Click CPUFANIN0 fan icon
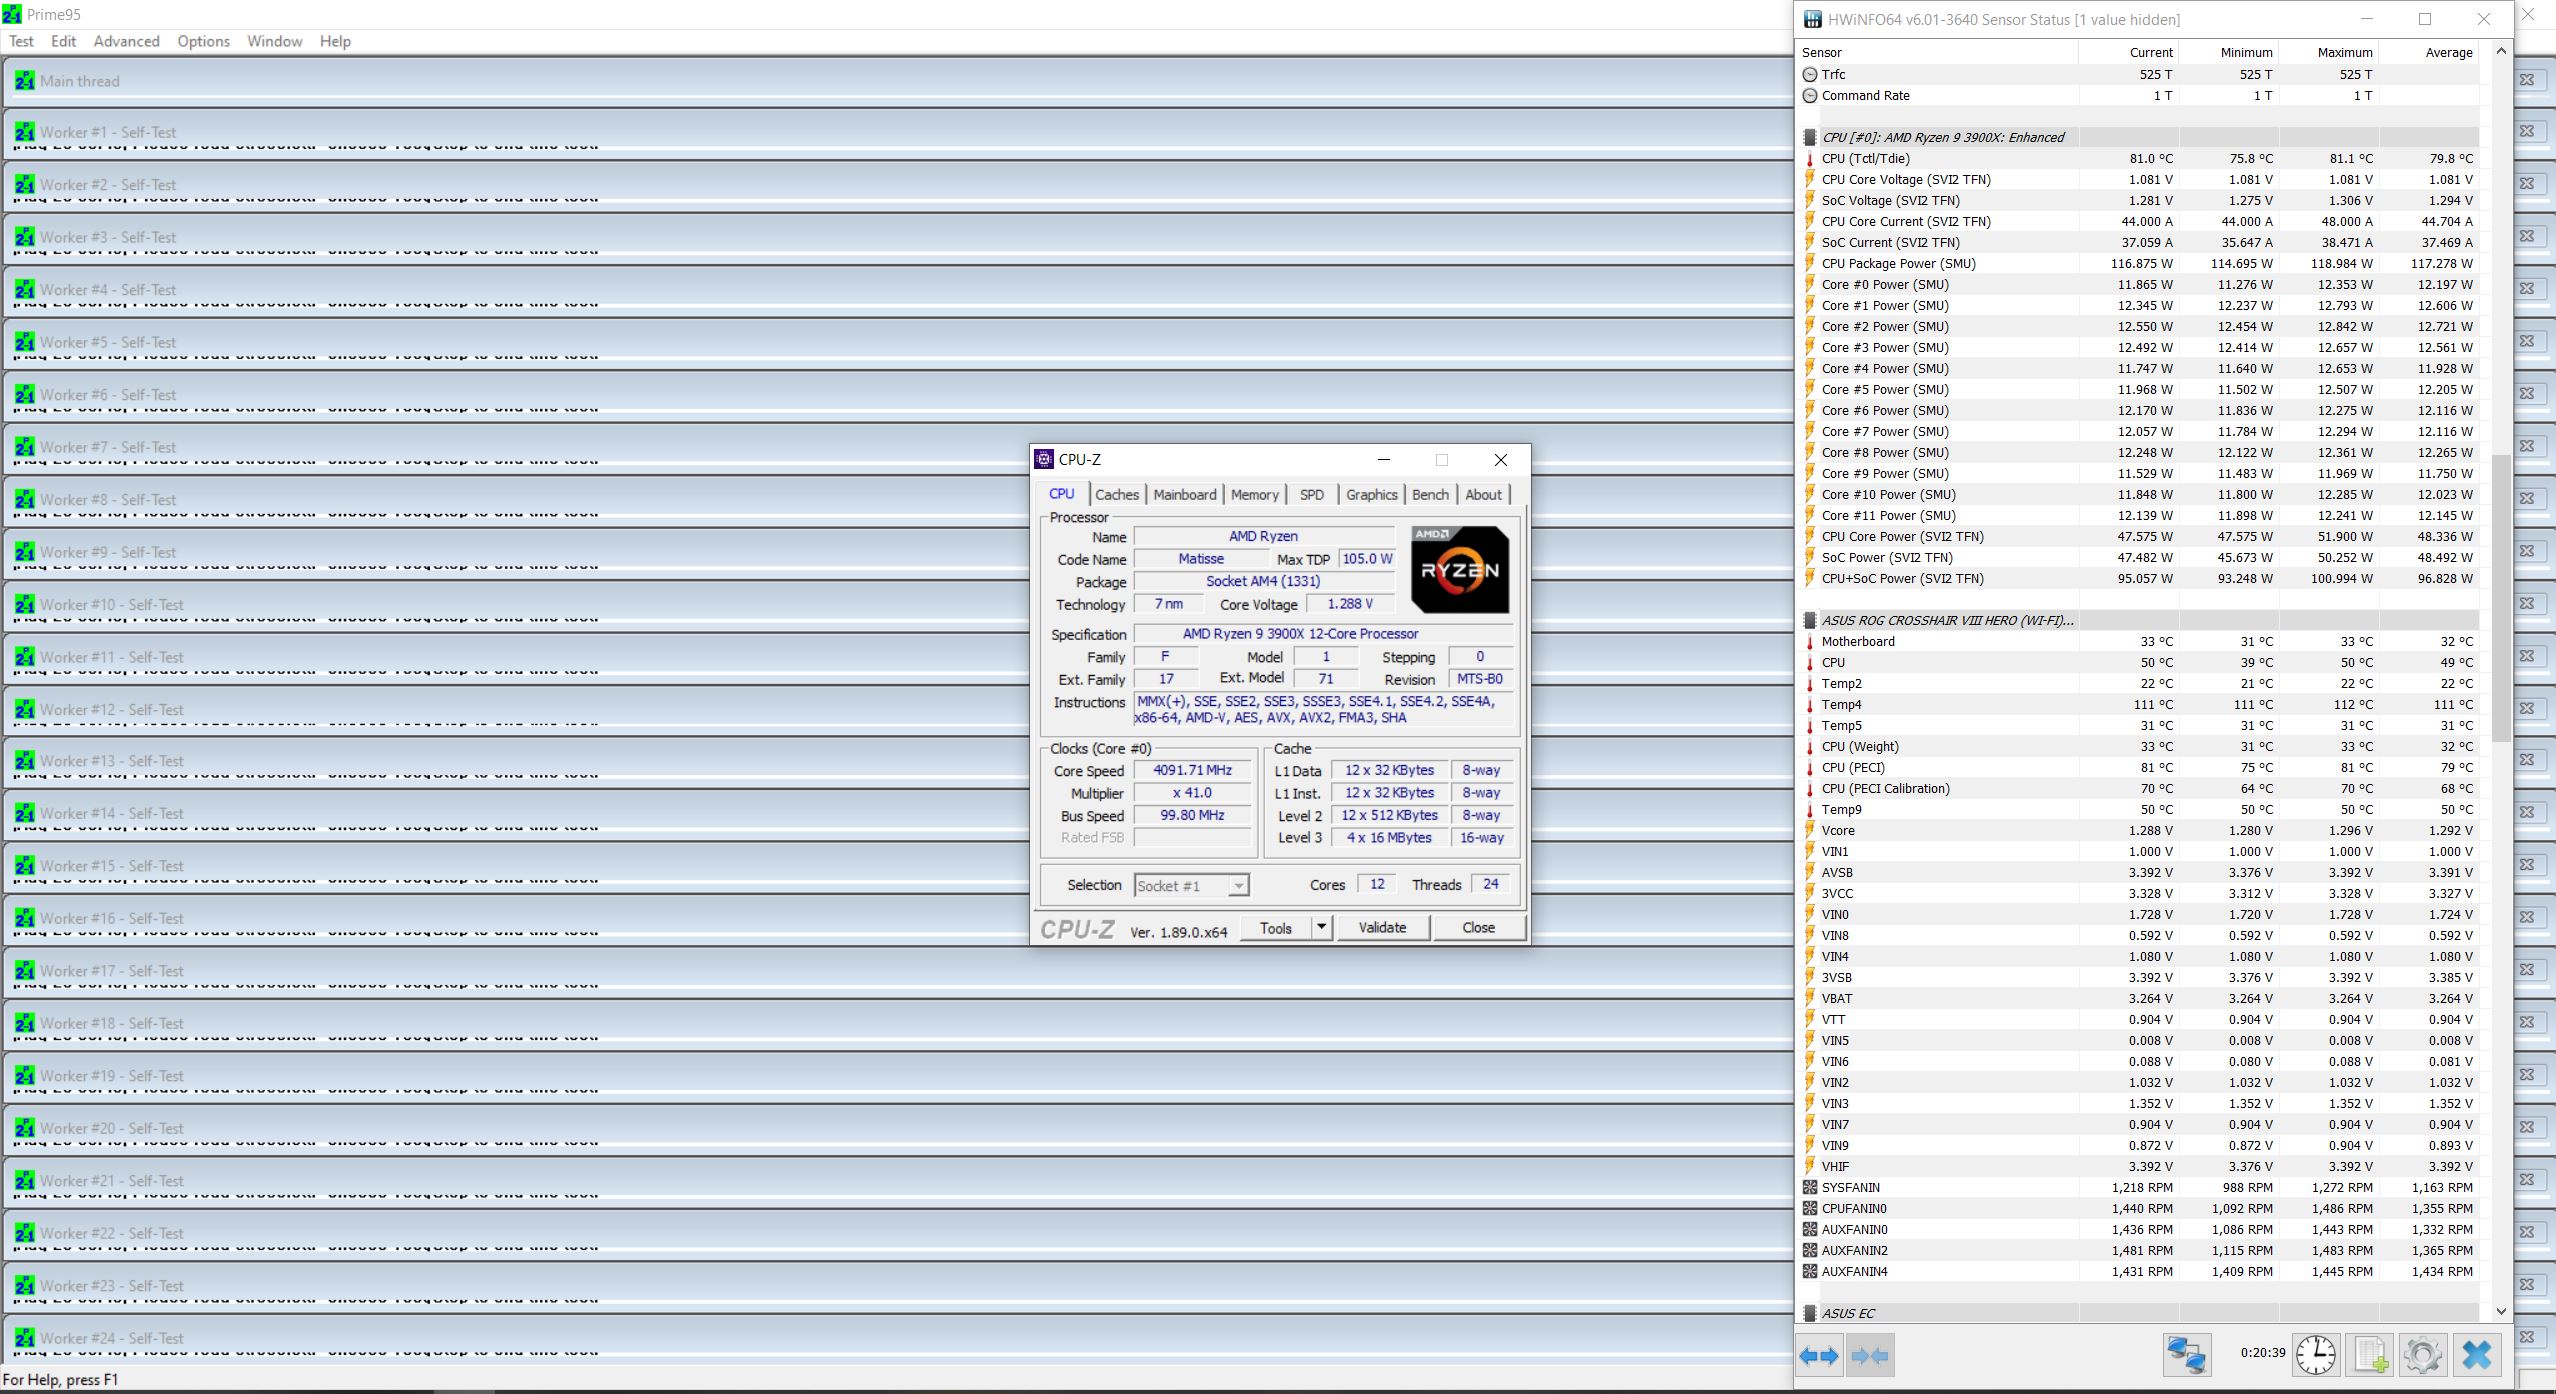Viewport: 2556px width, 1394px height. (1809, 1208)
